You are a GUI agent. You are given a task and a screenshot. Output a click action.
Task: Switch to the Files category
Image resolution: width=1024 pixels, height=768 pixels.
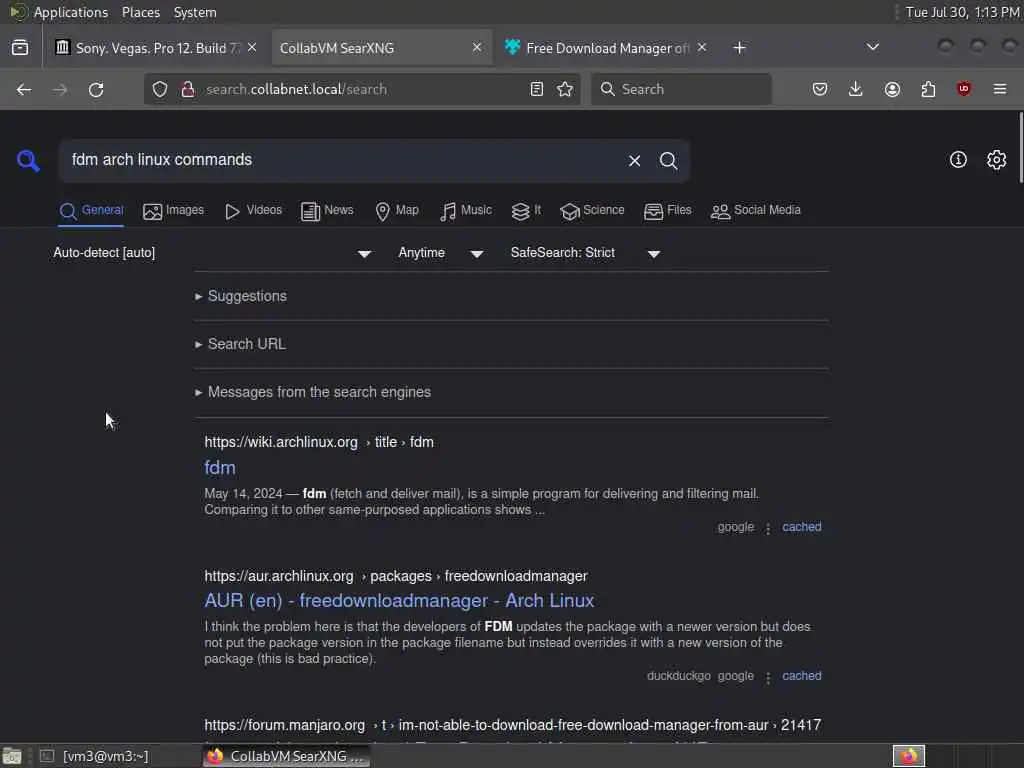click(x=667, y=210)
